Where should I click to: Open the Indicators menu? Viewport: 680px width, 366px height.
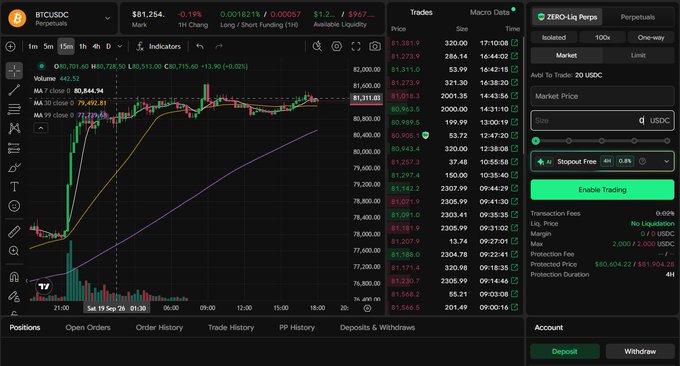click(x=158, y=46)
